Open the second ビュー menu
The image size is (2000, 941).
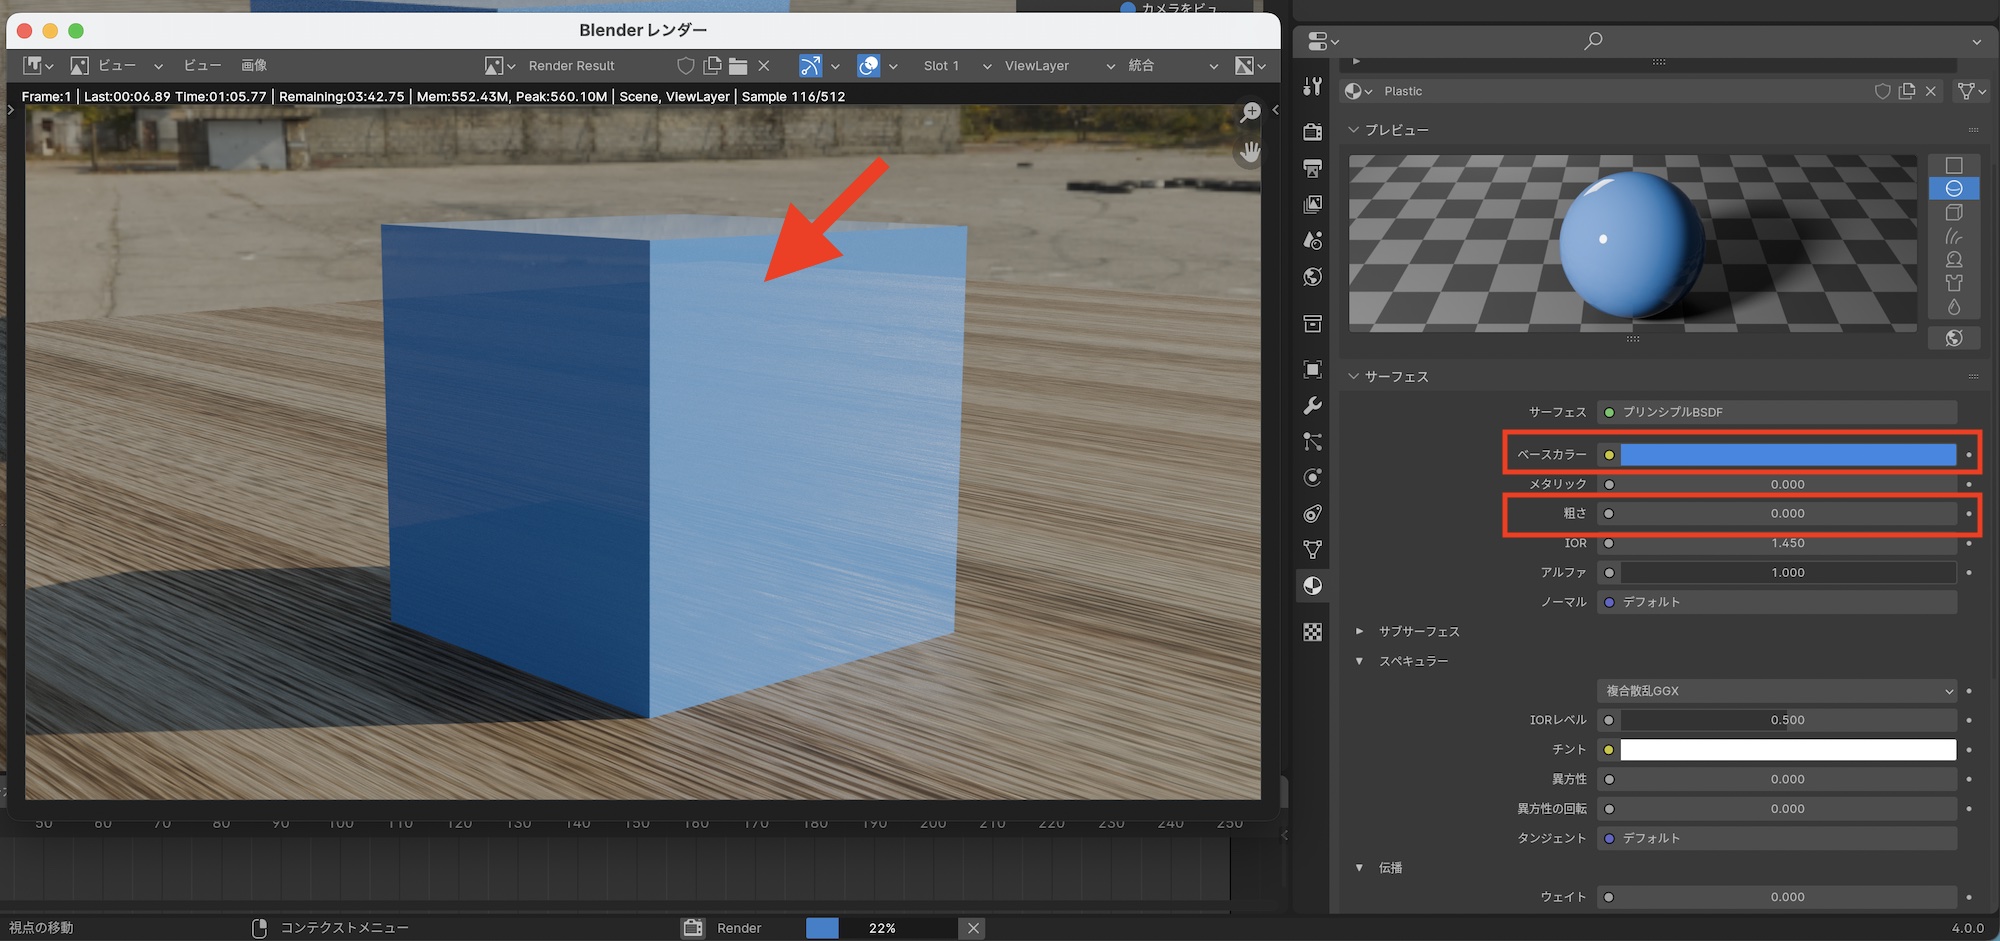tap(202, 66)
